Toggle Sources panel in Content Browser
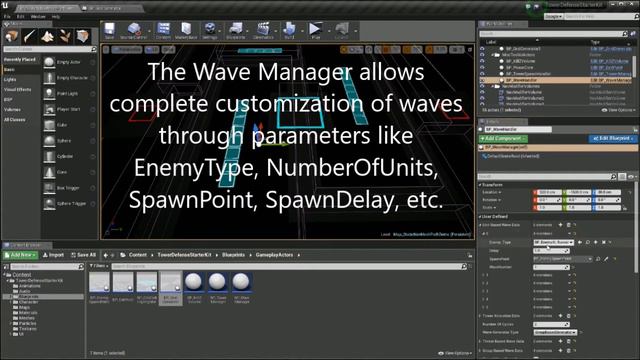 (6, 267)
